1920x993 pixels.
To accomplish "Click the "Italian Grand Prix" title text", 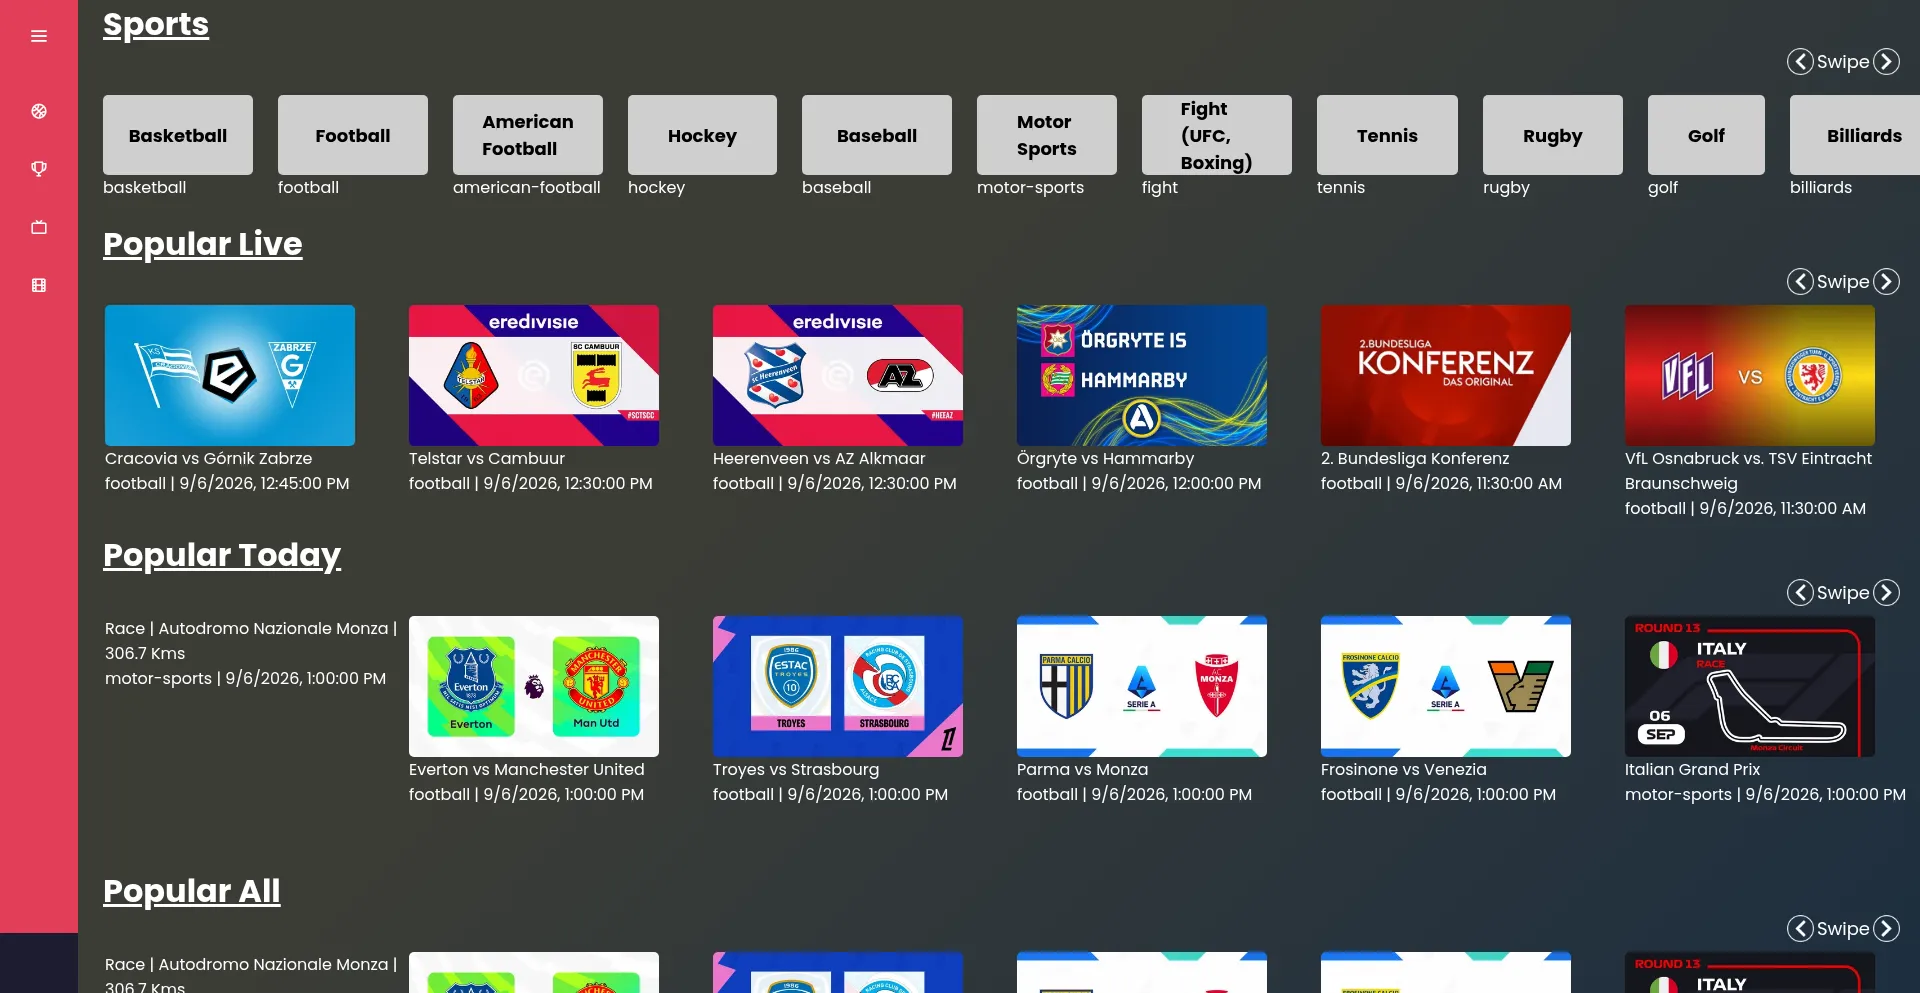I will [x=1692, y=770].
